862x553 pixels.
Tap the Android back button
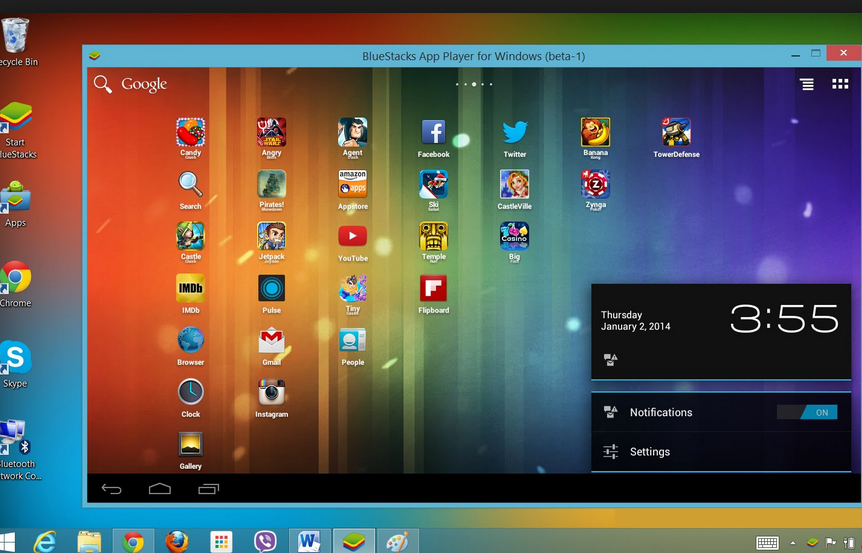(112, 489)
